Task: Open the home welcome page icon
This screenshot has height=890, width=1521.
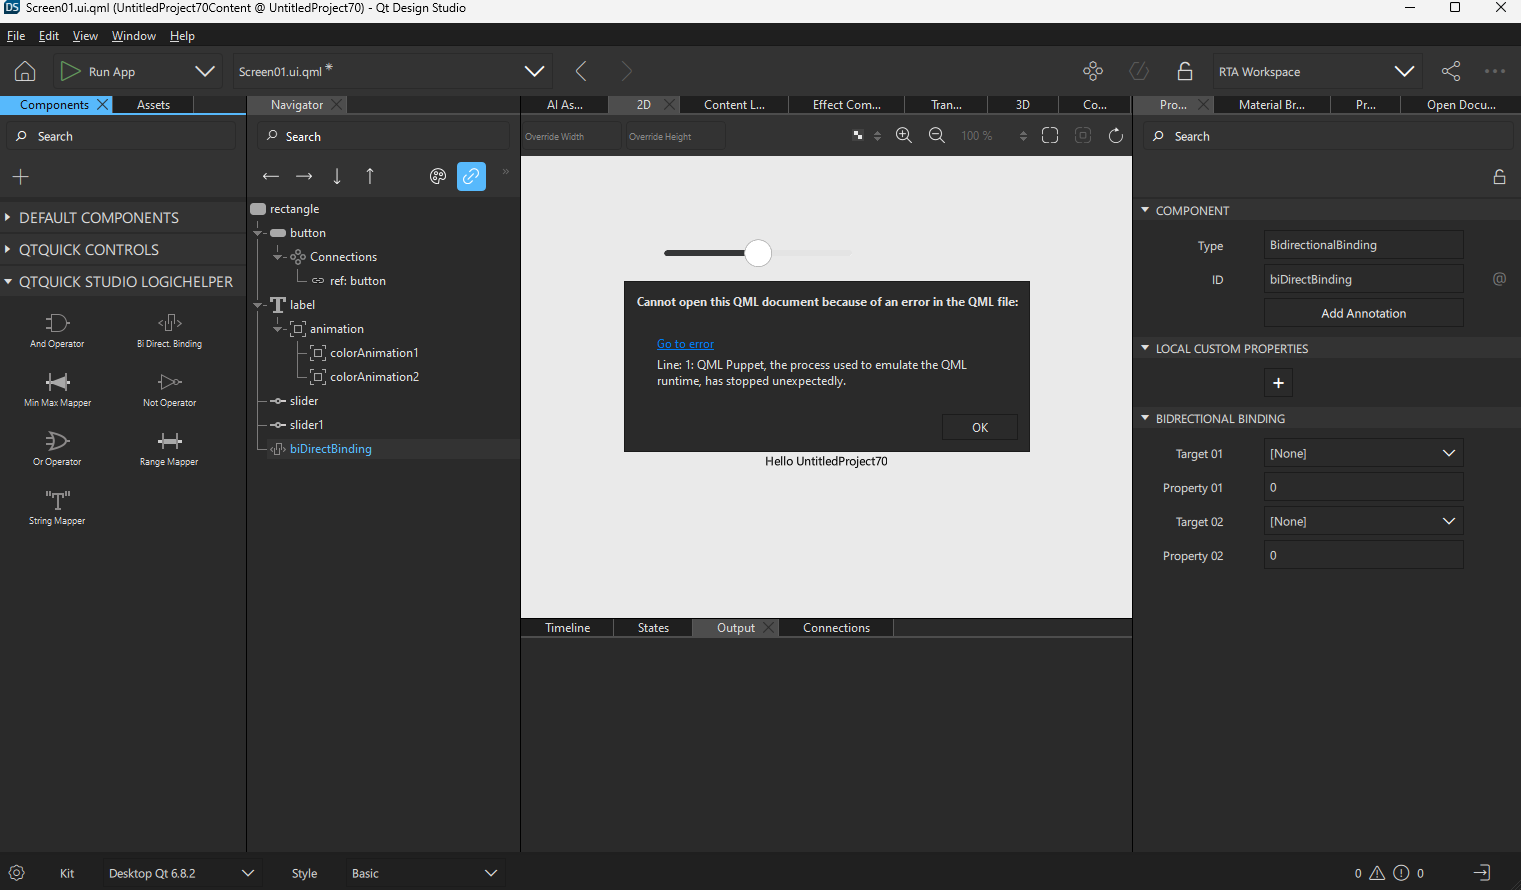Action: click(25, 71)
